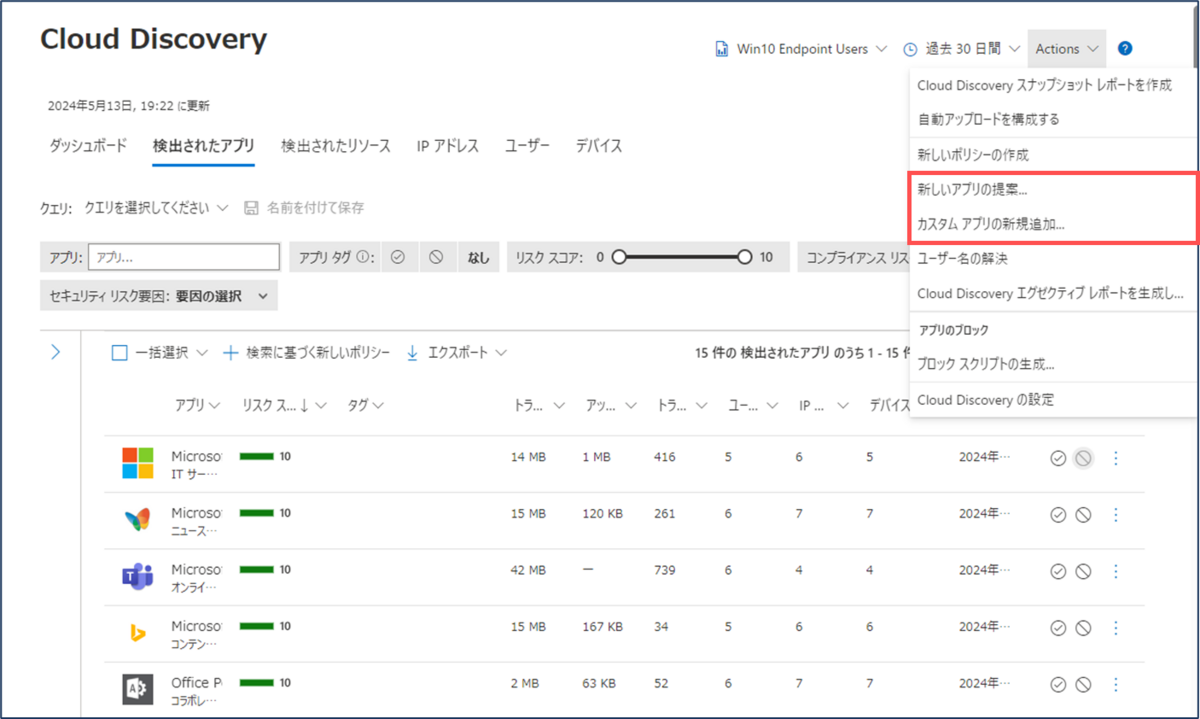Screen dimensions: 1200x719
Task: Mark the Teams row as unsanctioned
Action: tap(1083, 571)
